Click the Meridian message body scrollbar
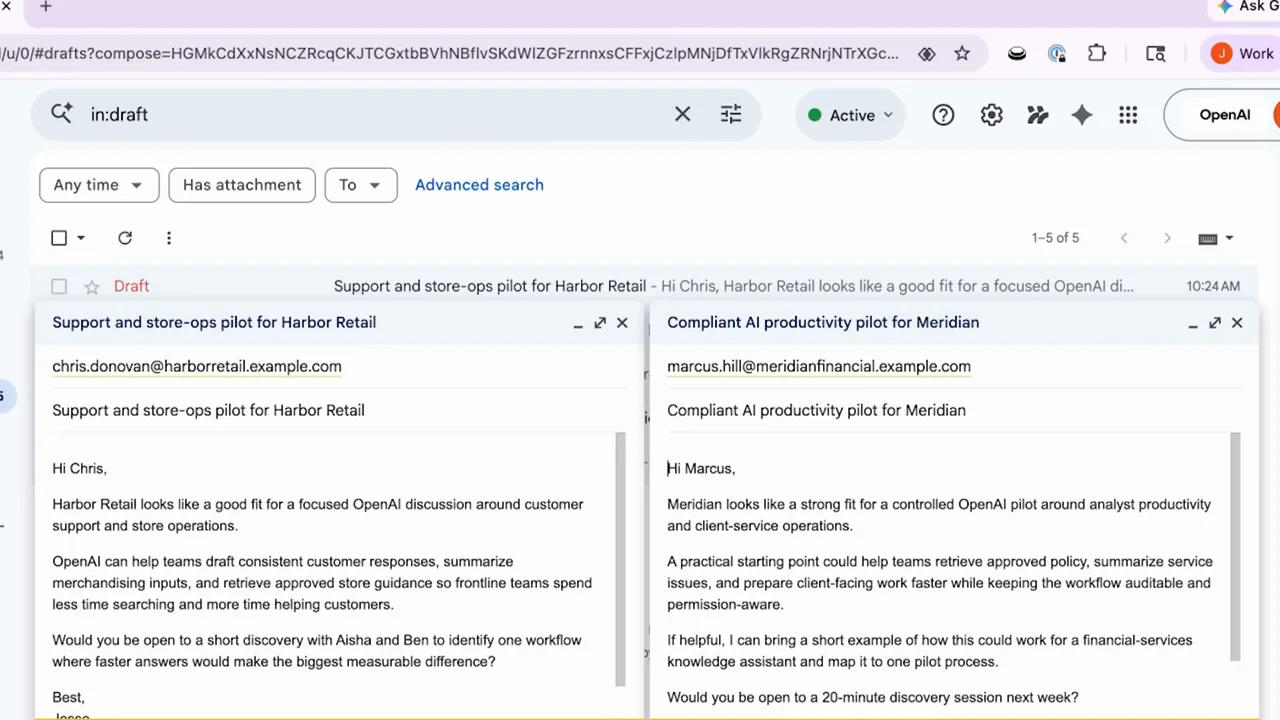Screen dimensions: 1280x720 pyautogui.click(x=1235, y=546)
